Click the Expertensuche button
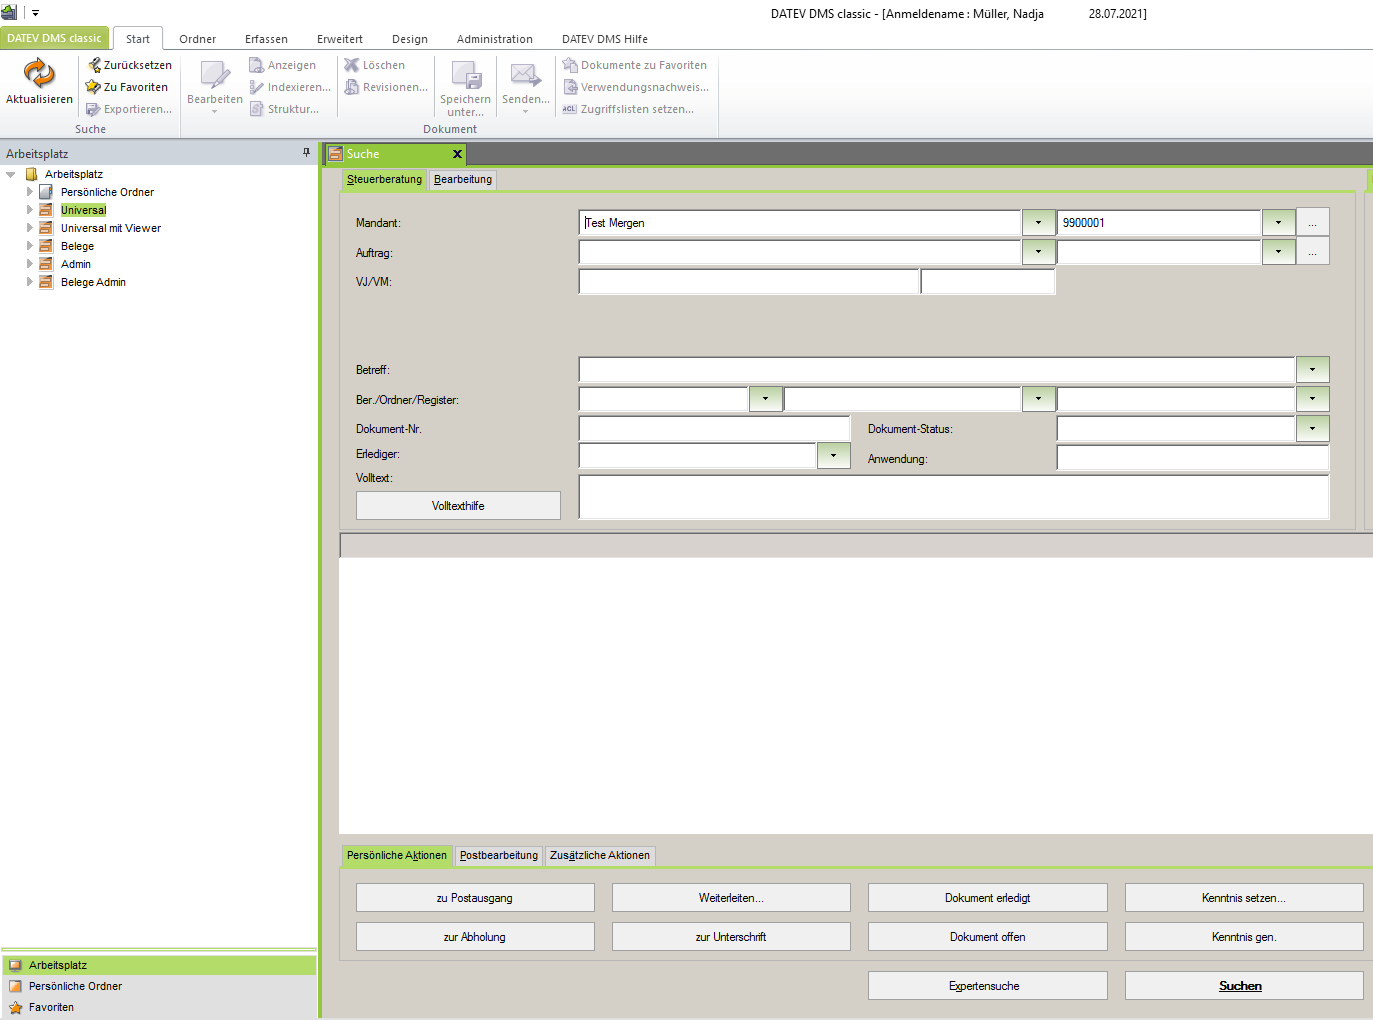The height and width of the screenshot is (1020, 1373). point(988,986)
